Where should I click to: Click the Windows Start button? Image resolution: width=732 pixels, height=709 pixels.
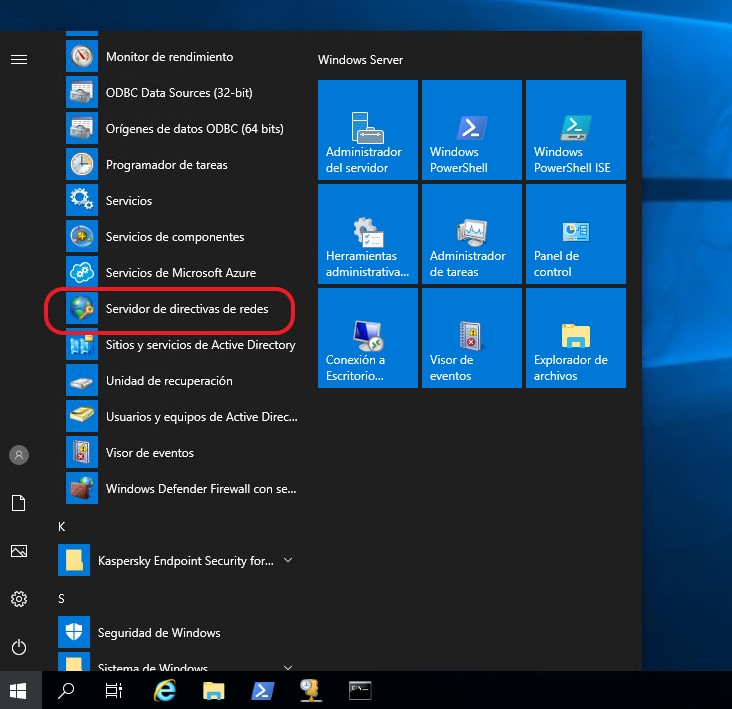click(x=18, y=691)
